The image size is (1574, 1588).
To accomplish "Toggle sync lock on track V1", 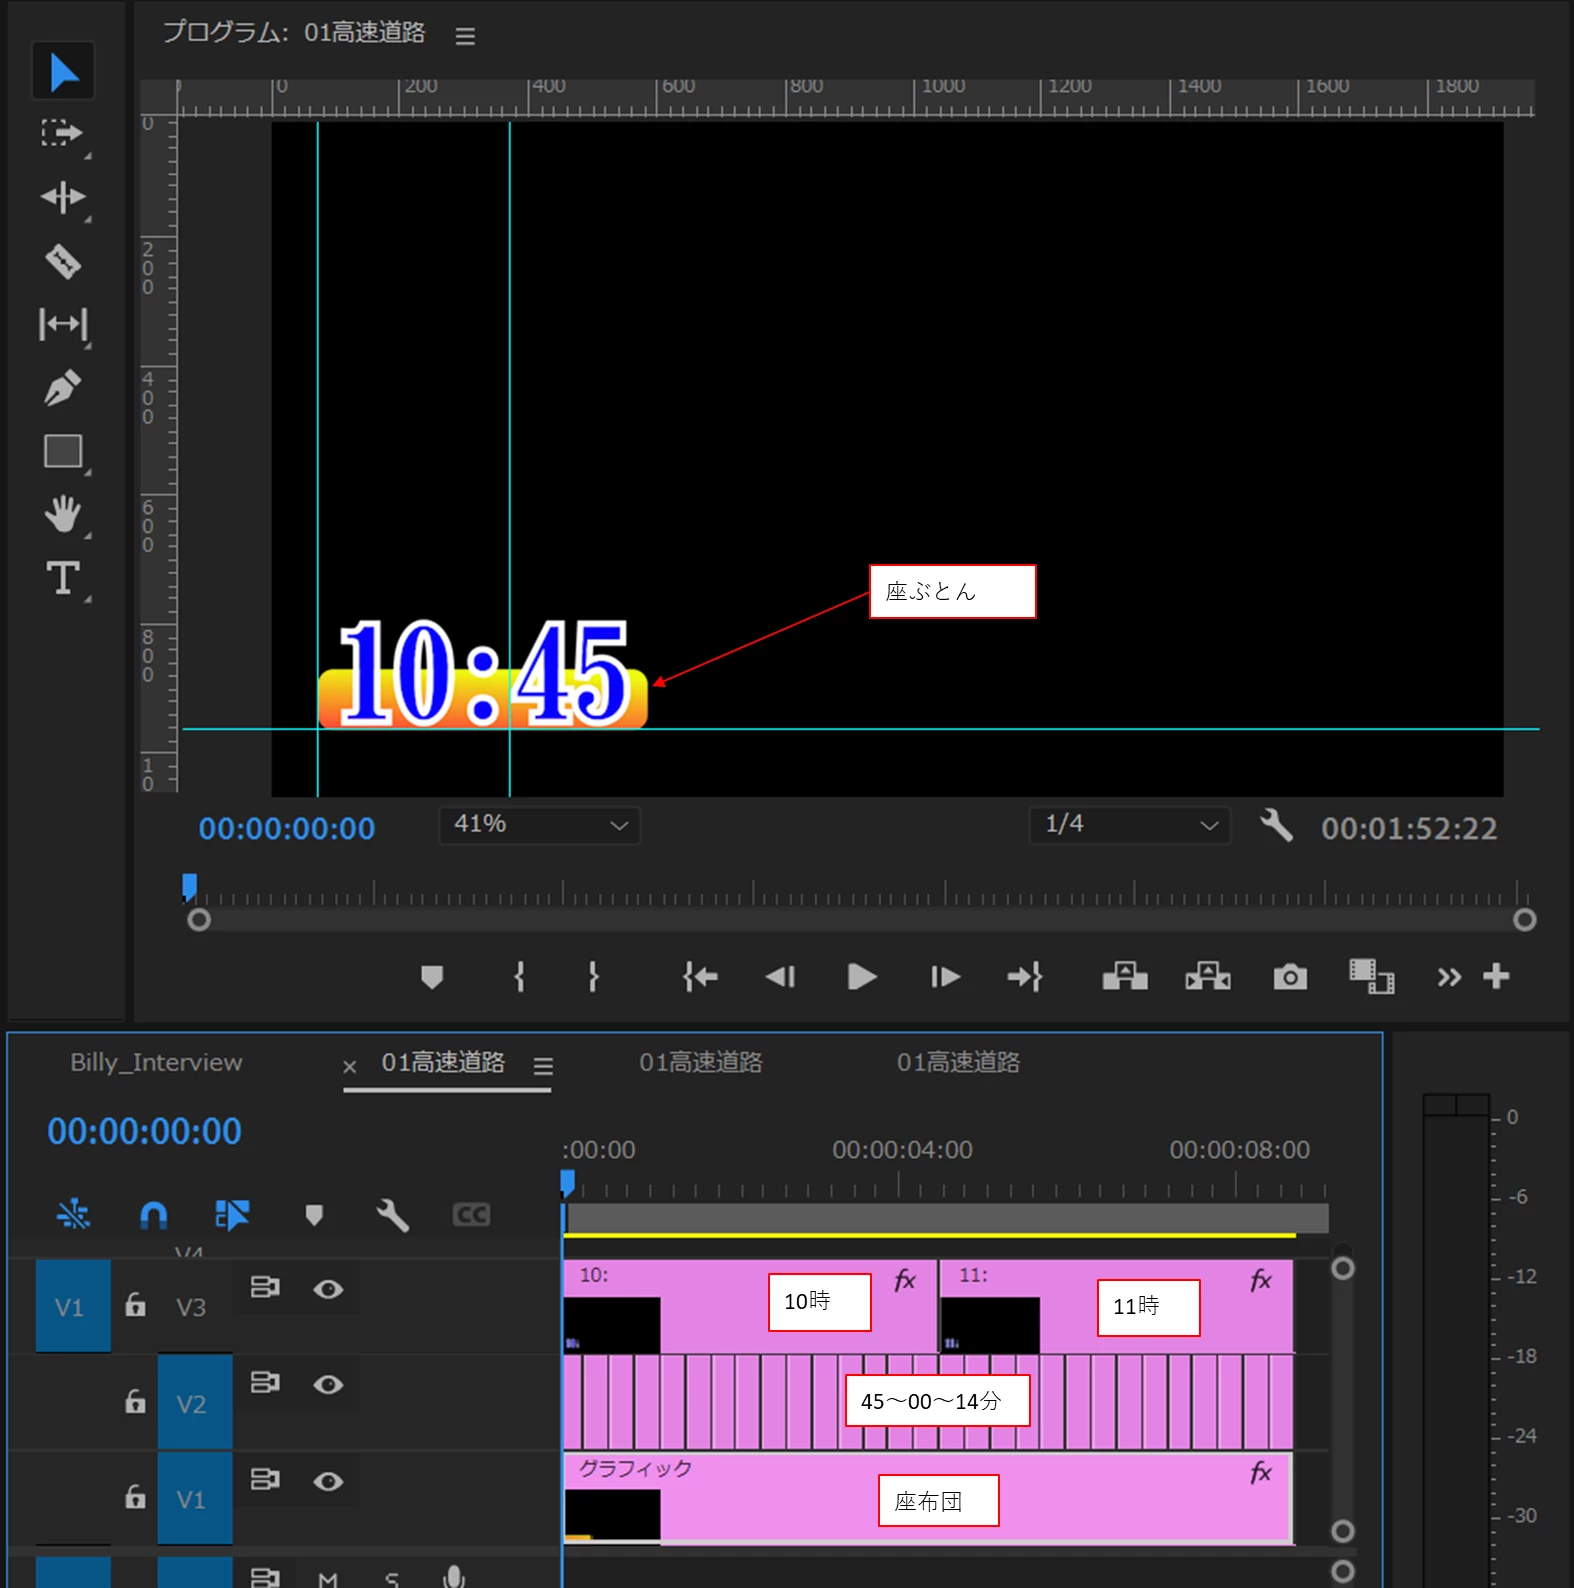I will (x=265, y=1478).
